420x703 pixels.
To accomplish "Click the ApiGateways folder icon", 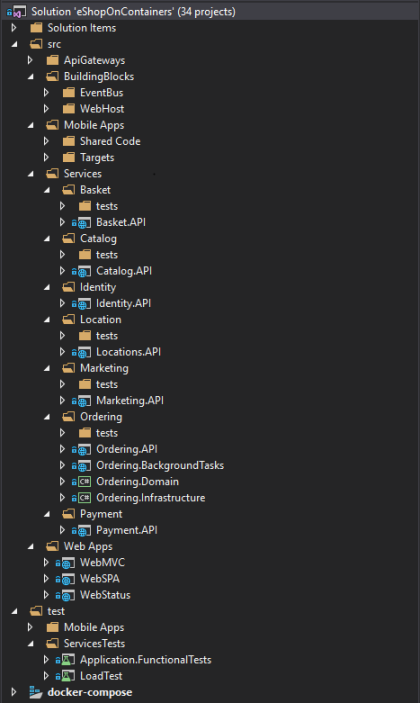I will 52,60.
